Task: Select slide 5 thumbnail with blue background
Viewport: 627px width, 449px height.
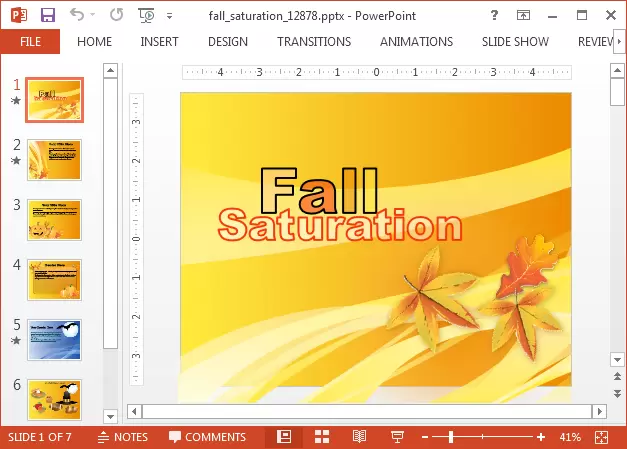Action: tap(54, 340)
